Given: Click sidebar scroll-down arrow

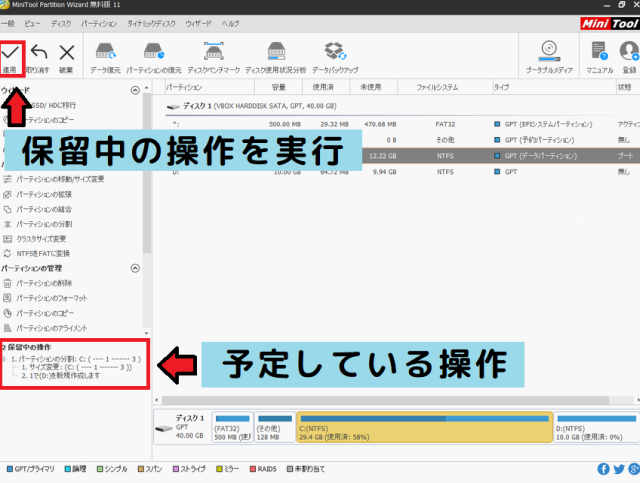Looking at the screenshot, I should [147, 333].
